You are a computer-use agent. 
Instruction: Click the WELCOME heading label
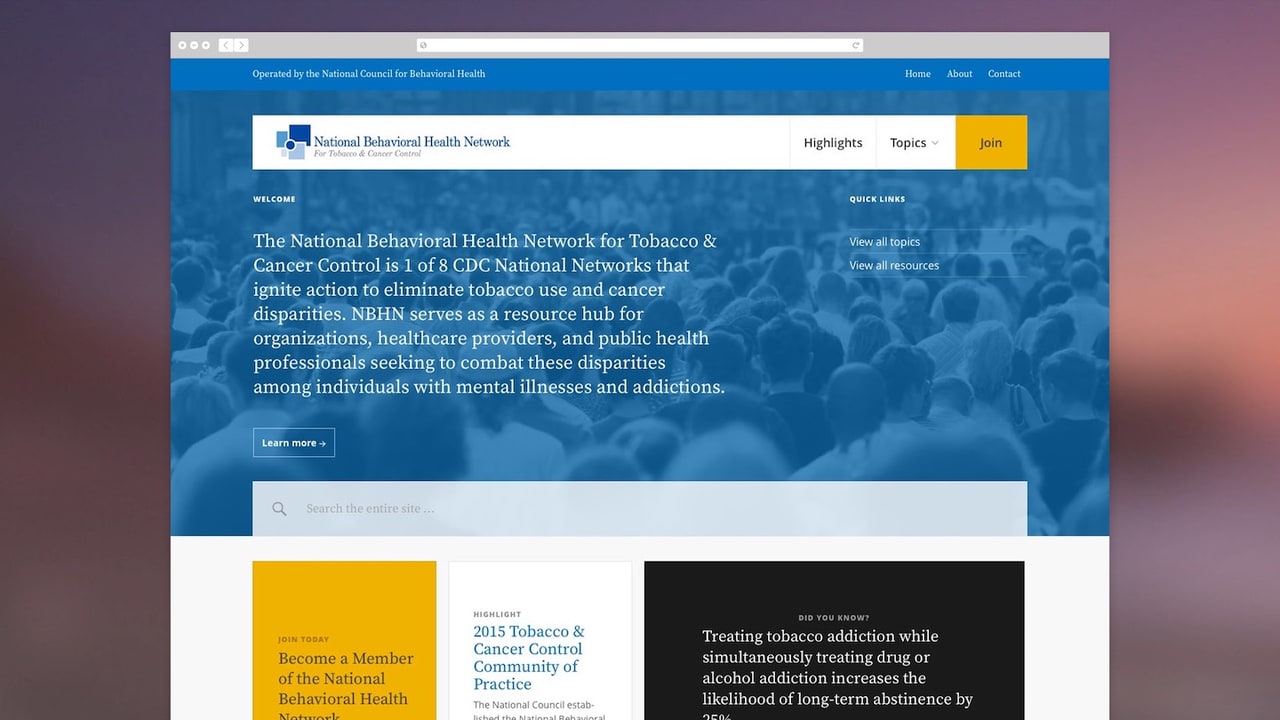coord(274,199)
